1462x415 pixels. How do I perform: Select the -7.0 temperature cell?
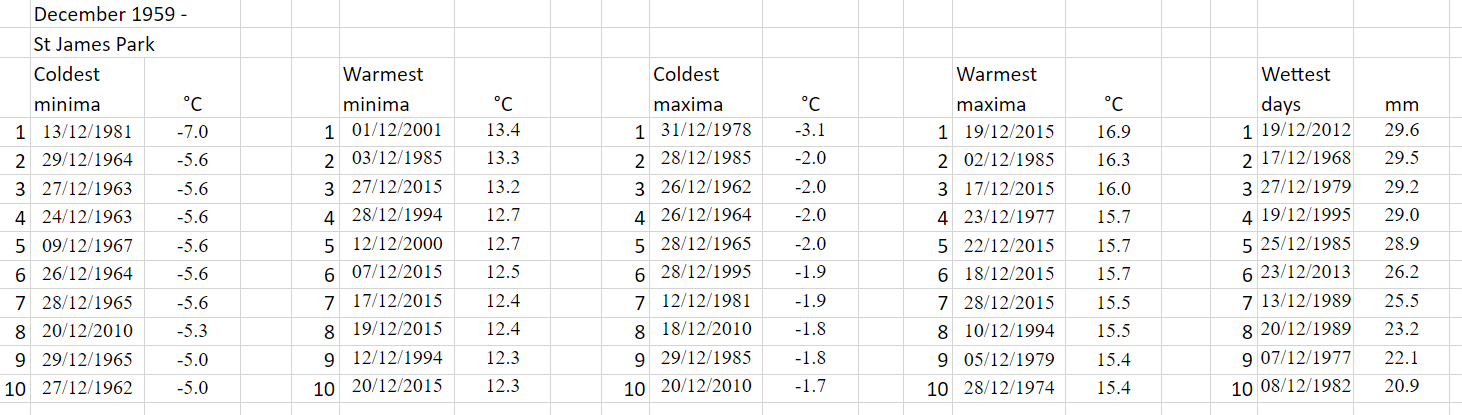coord(192,132)
